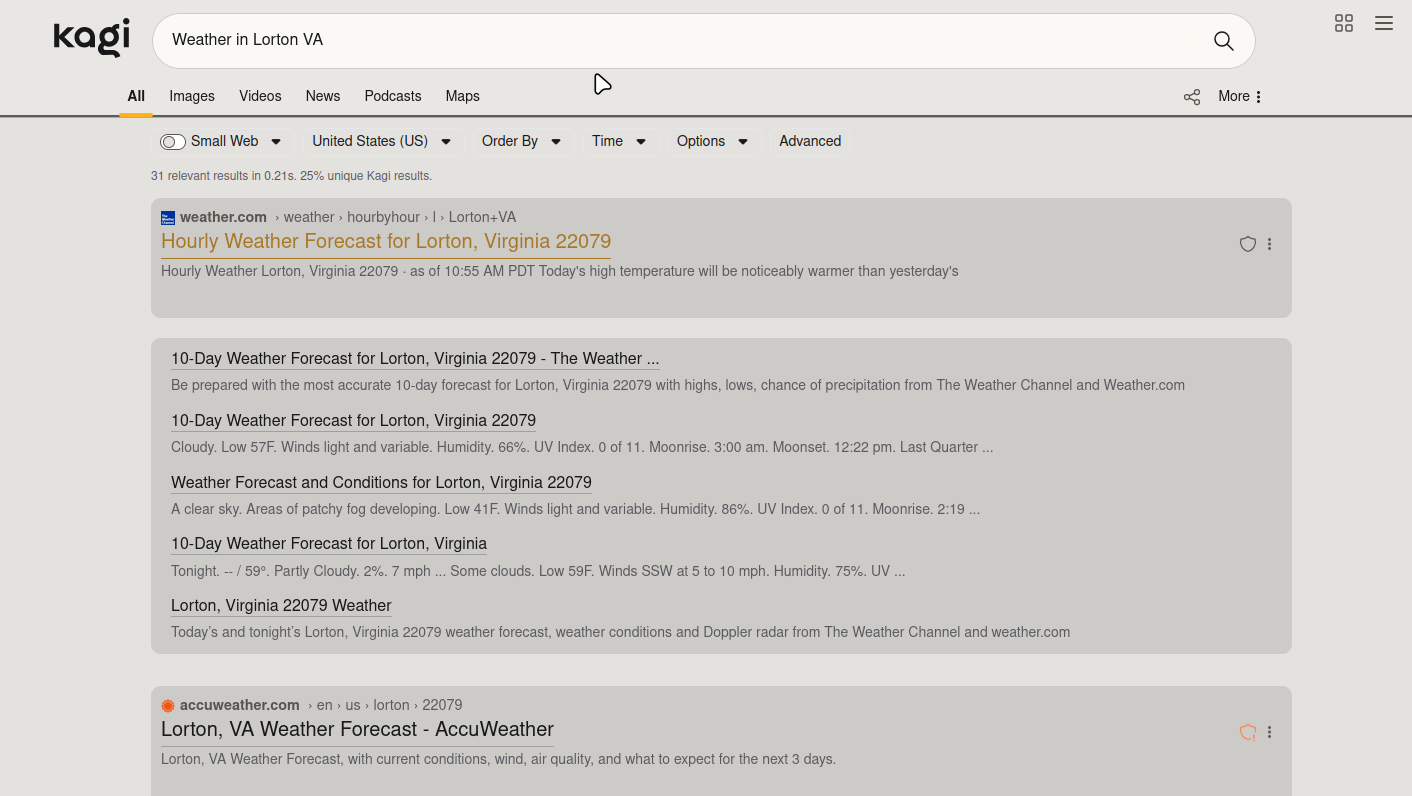Open 10-Day Weather Forecast for Lorton, Virginia 22079

353,420
